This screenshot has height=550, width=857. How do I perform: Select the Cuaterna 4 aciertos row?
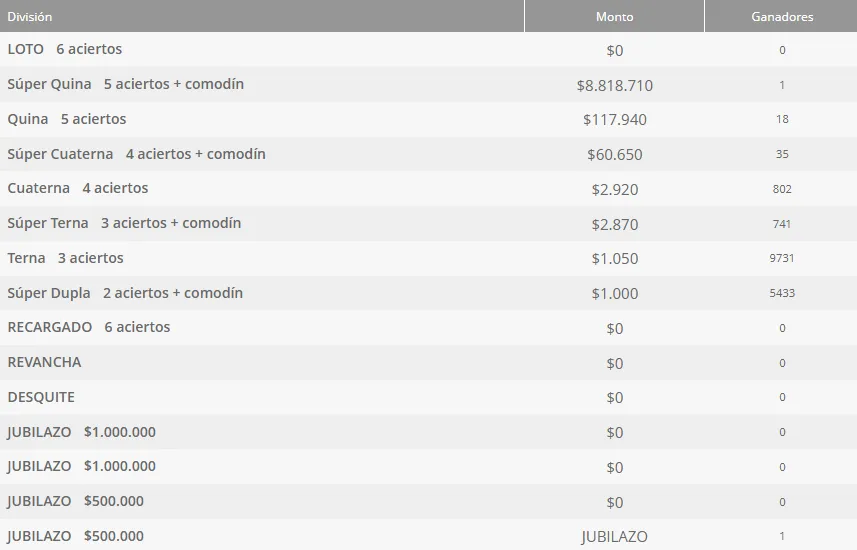pos(428,188)
